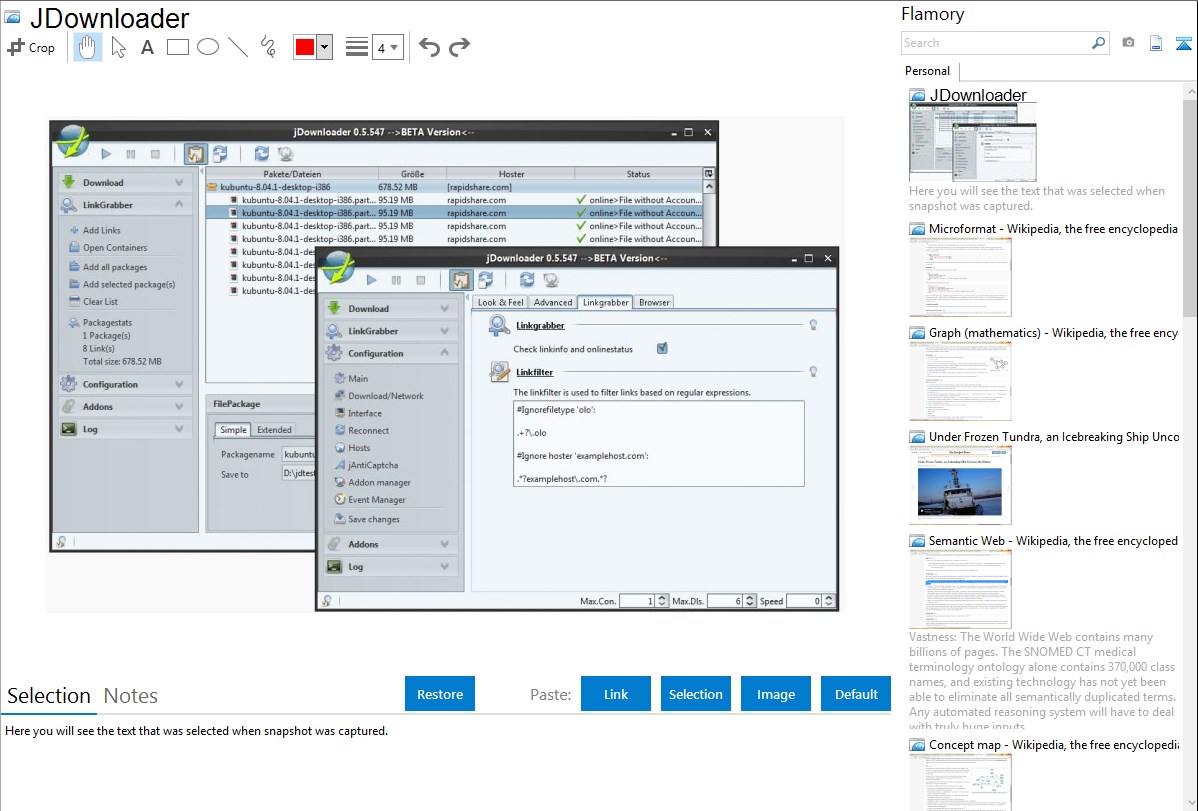Click the Paste Default button
Screen dimensions: 1198x811
[856, 694]
